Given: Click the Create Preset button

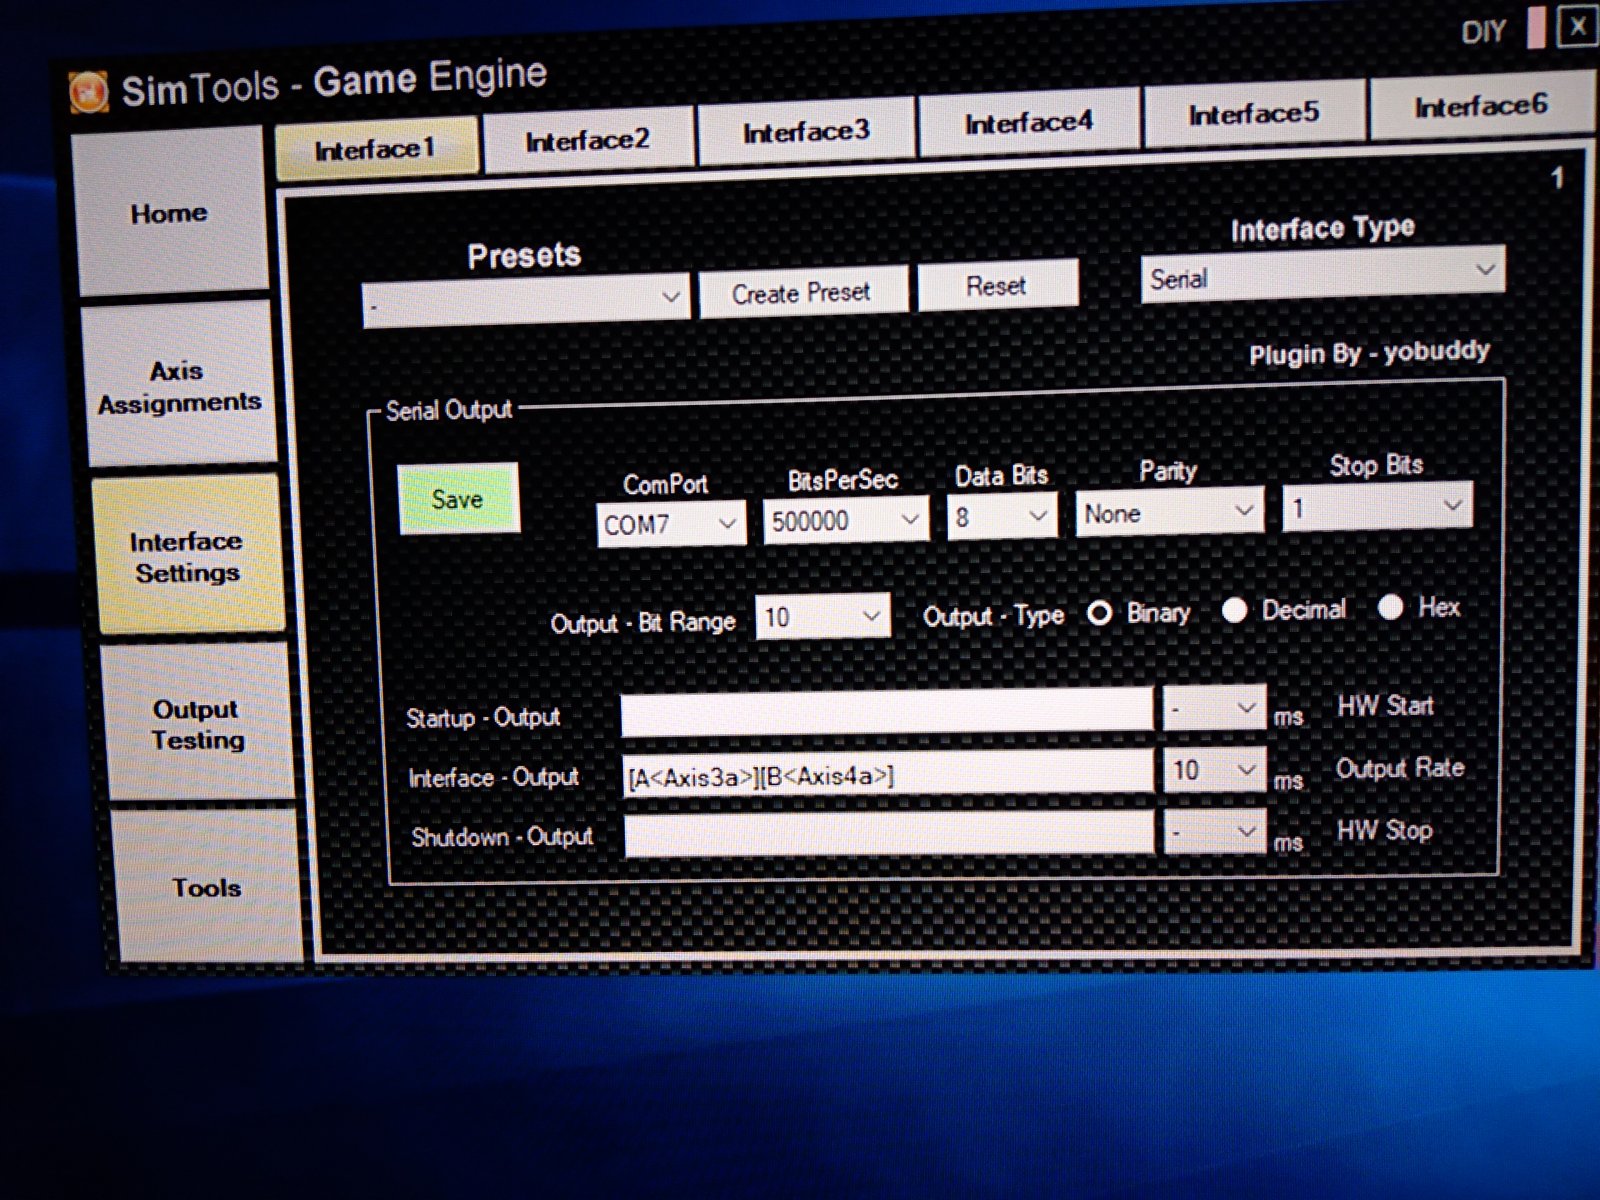Looking at the screenshot, I should click(x=802, y=292).
